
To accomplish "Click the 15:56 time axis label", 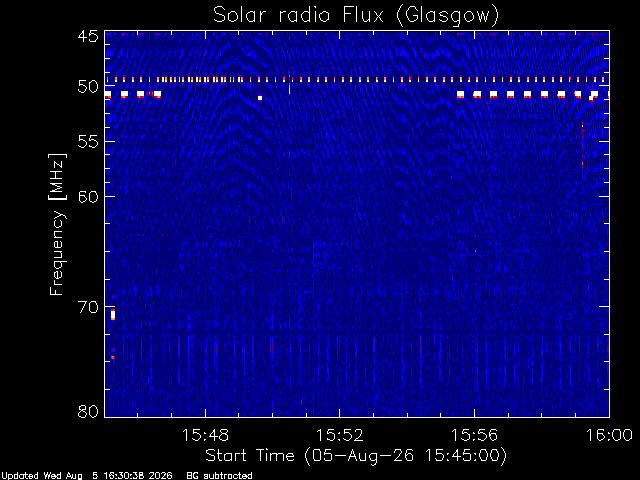I will (474, 435).
